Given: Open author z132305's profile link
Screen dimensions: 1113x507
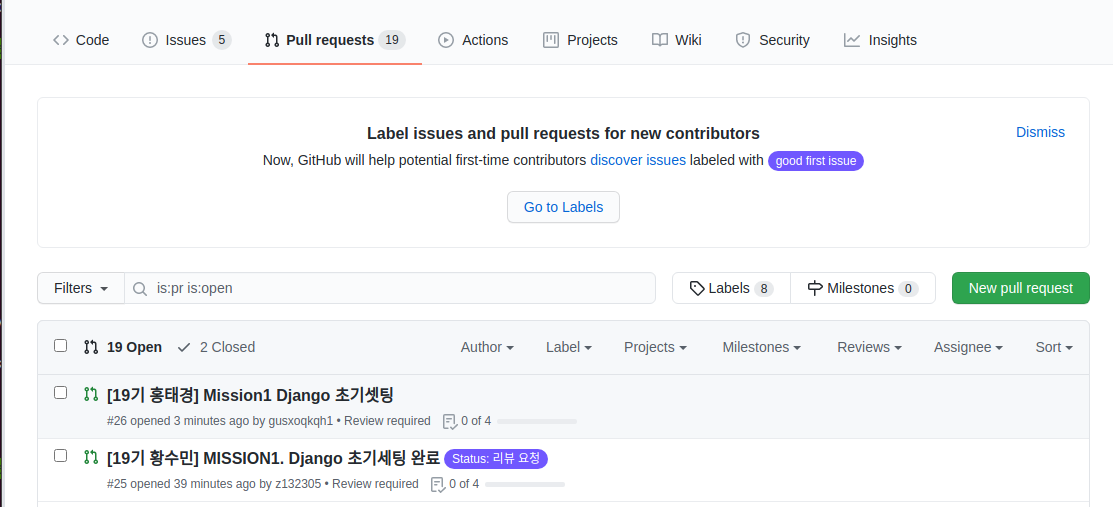Looking at the screenshot, I should click(x=298, y=484).
